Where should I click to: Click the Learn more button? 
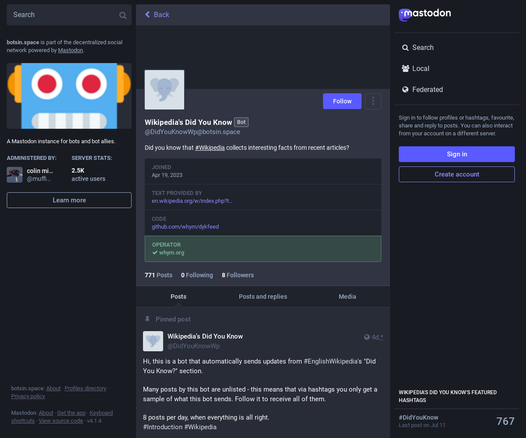click(x=69, y=200)
